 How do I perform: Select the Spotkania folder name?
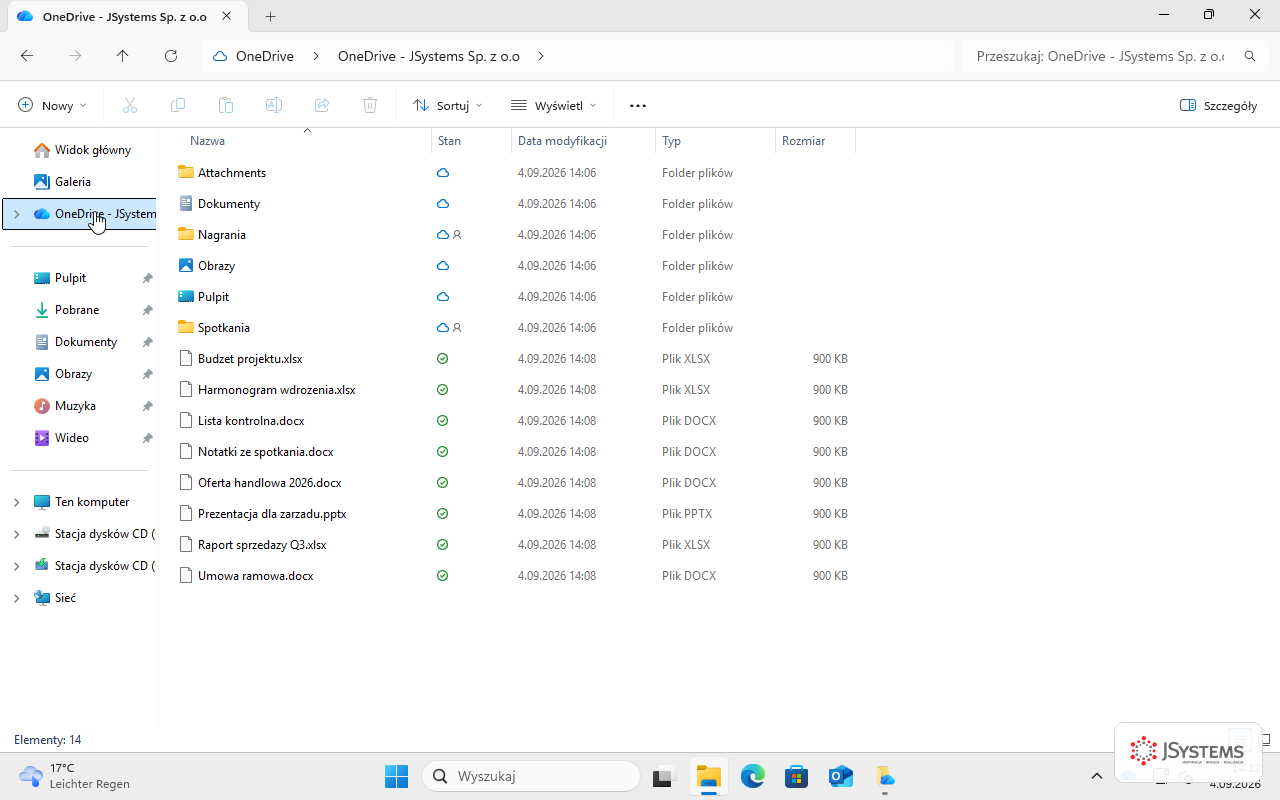point(224,328)
